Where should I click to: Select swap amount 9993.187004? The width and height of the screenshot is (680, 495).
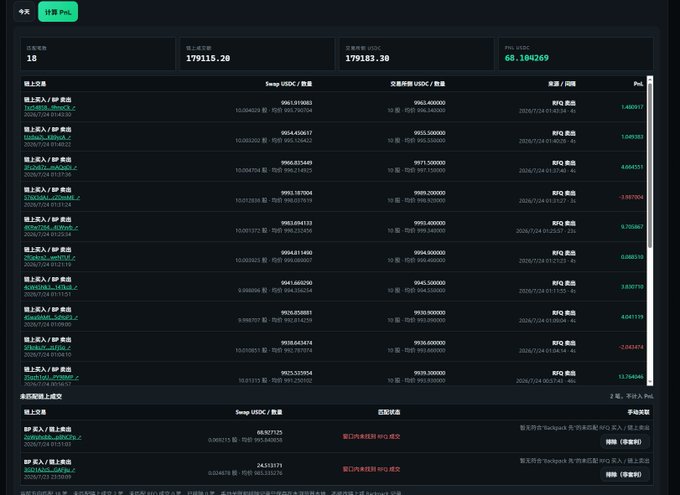(296, 193)
